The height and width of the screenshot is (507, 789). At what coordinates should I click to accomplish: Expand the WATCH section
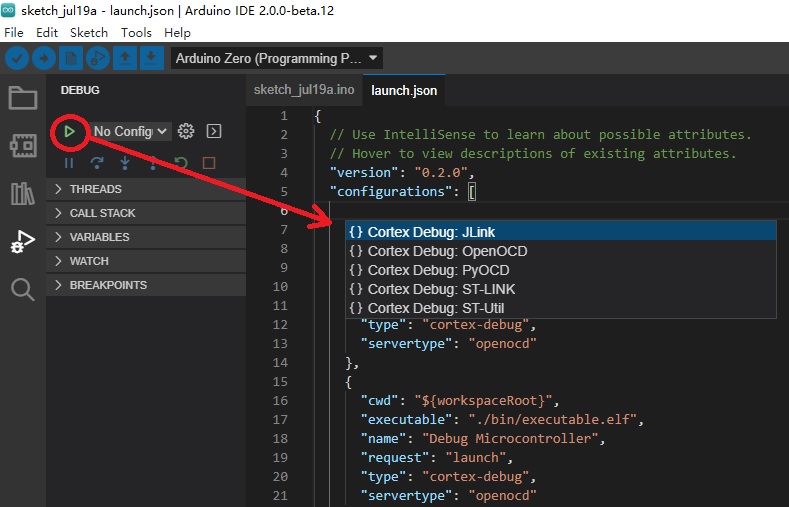(x=146, y=261)
